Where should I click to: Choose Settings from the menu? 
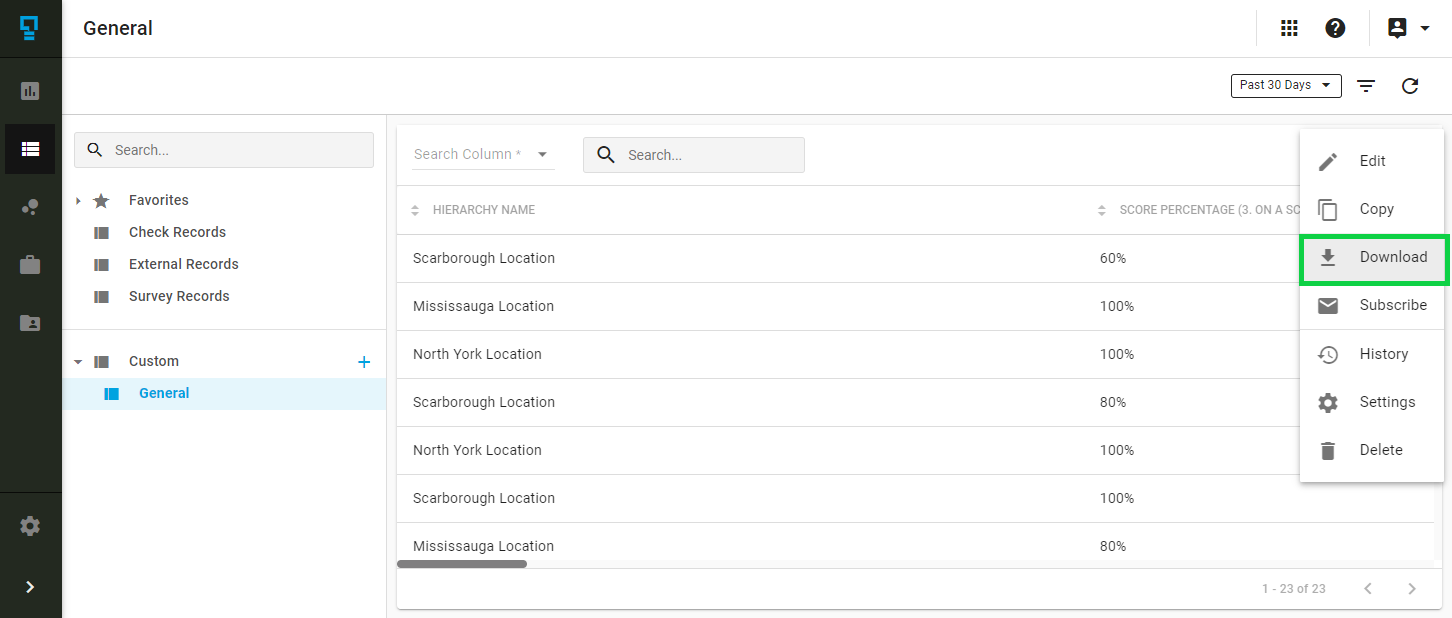pos(1372,402)
